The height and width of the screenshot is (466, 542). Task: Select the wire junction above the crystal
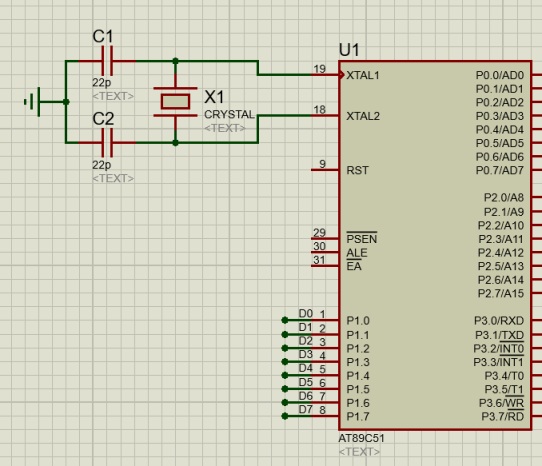pos(176,61)
